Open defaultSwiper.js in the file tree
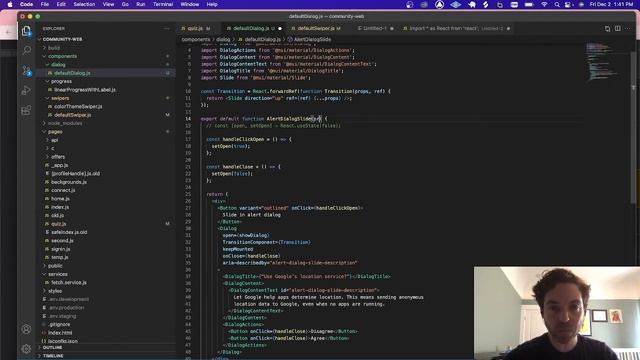 tap(72, 115)
